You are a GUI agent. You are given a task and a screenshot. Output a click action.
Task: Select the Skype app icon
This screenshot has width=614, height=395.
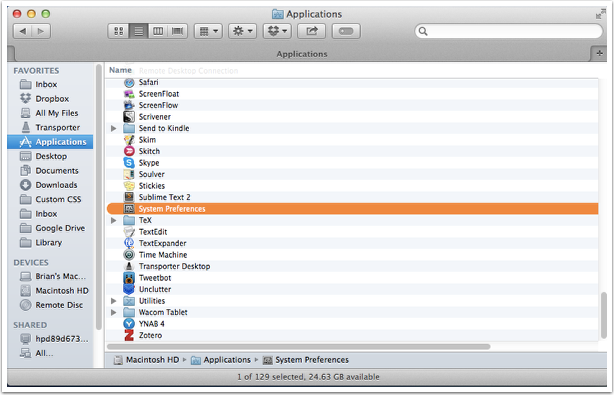pos(129,163)
